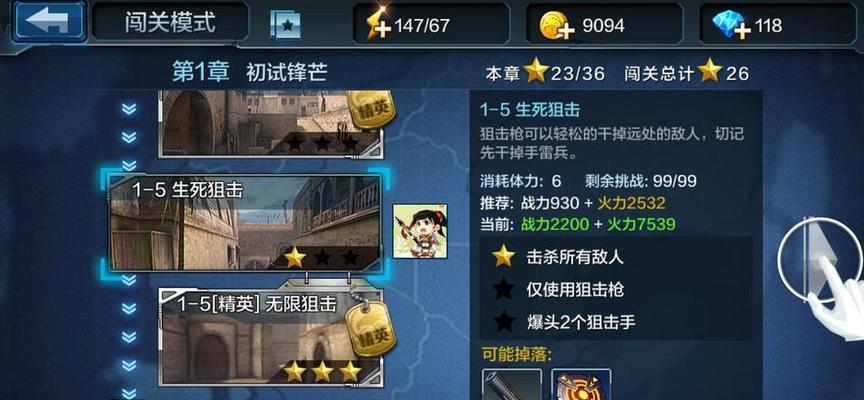This screenshot has width=864, height=400.
Task: Buy diamonds via the diamond plus icon
Action: pyautogui.click(x=731, y=25)
